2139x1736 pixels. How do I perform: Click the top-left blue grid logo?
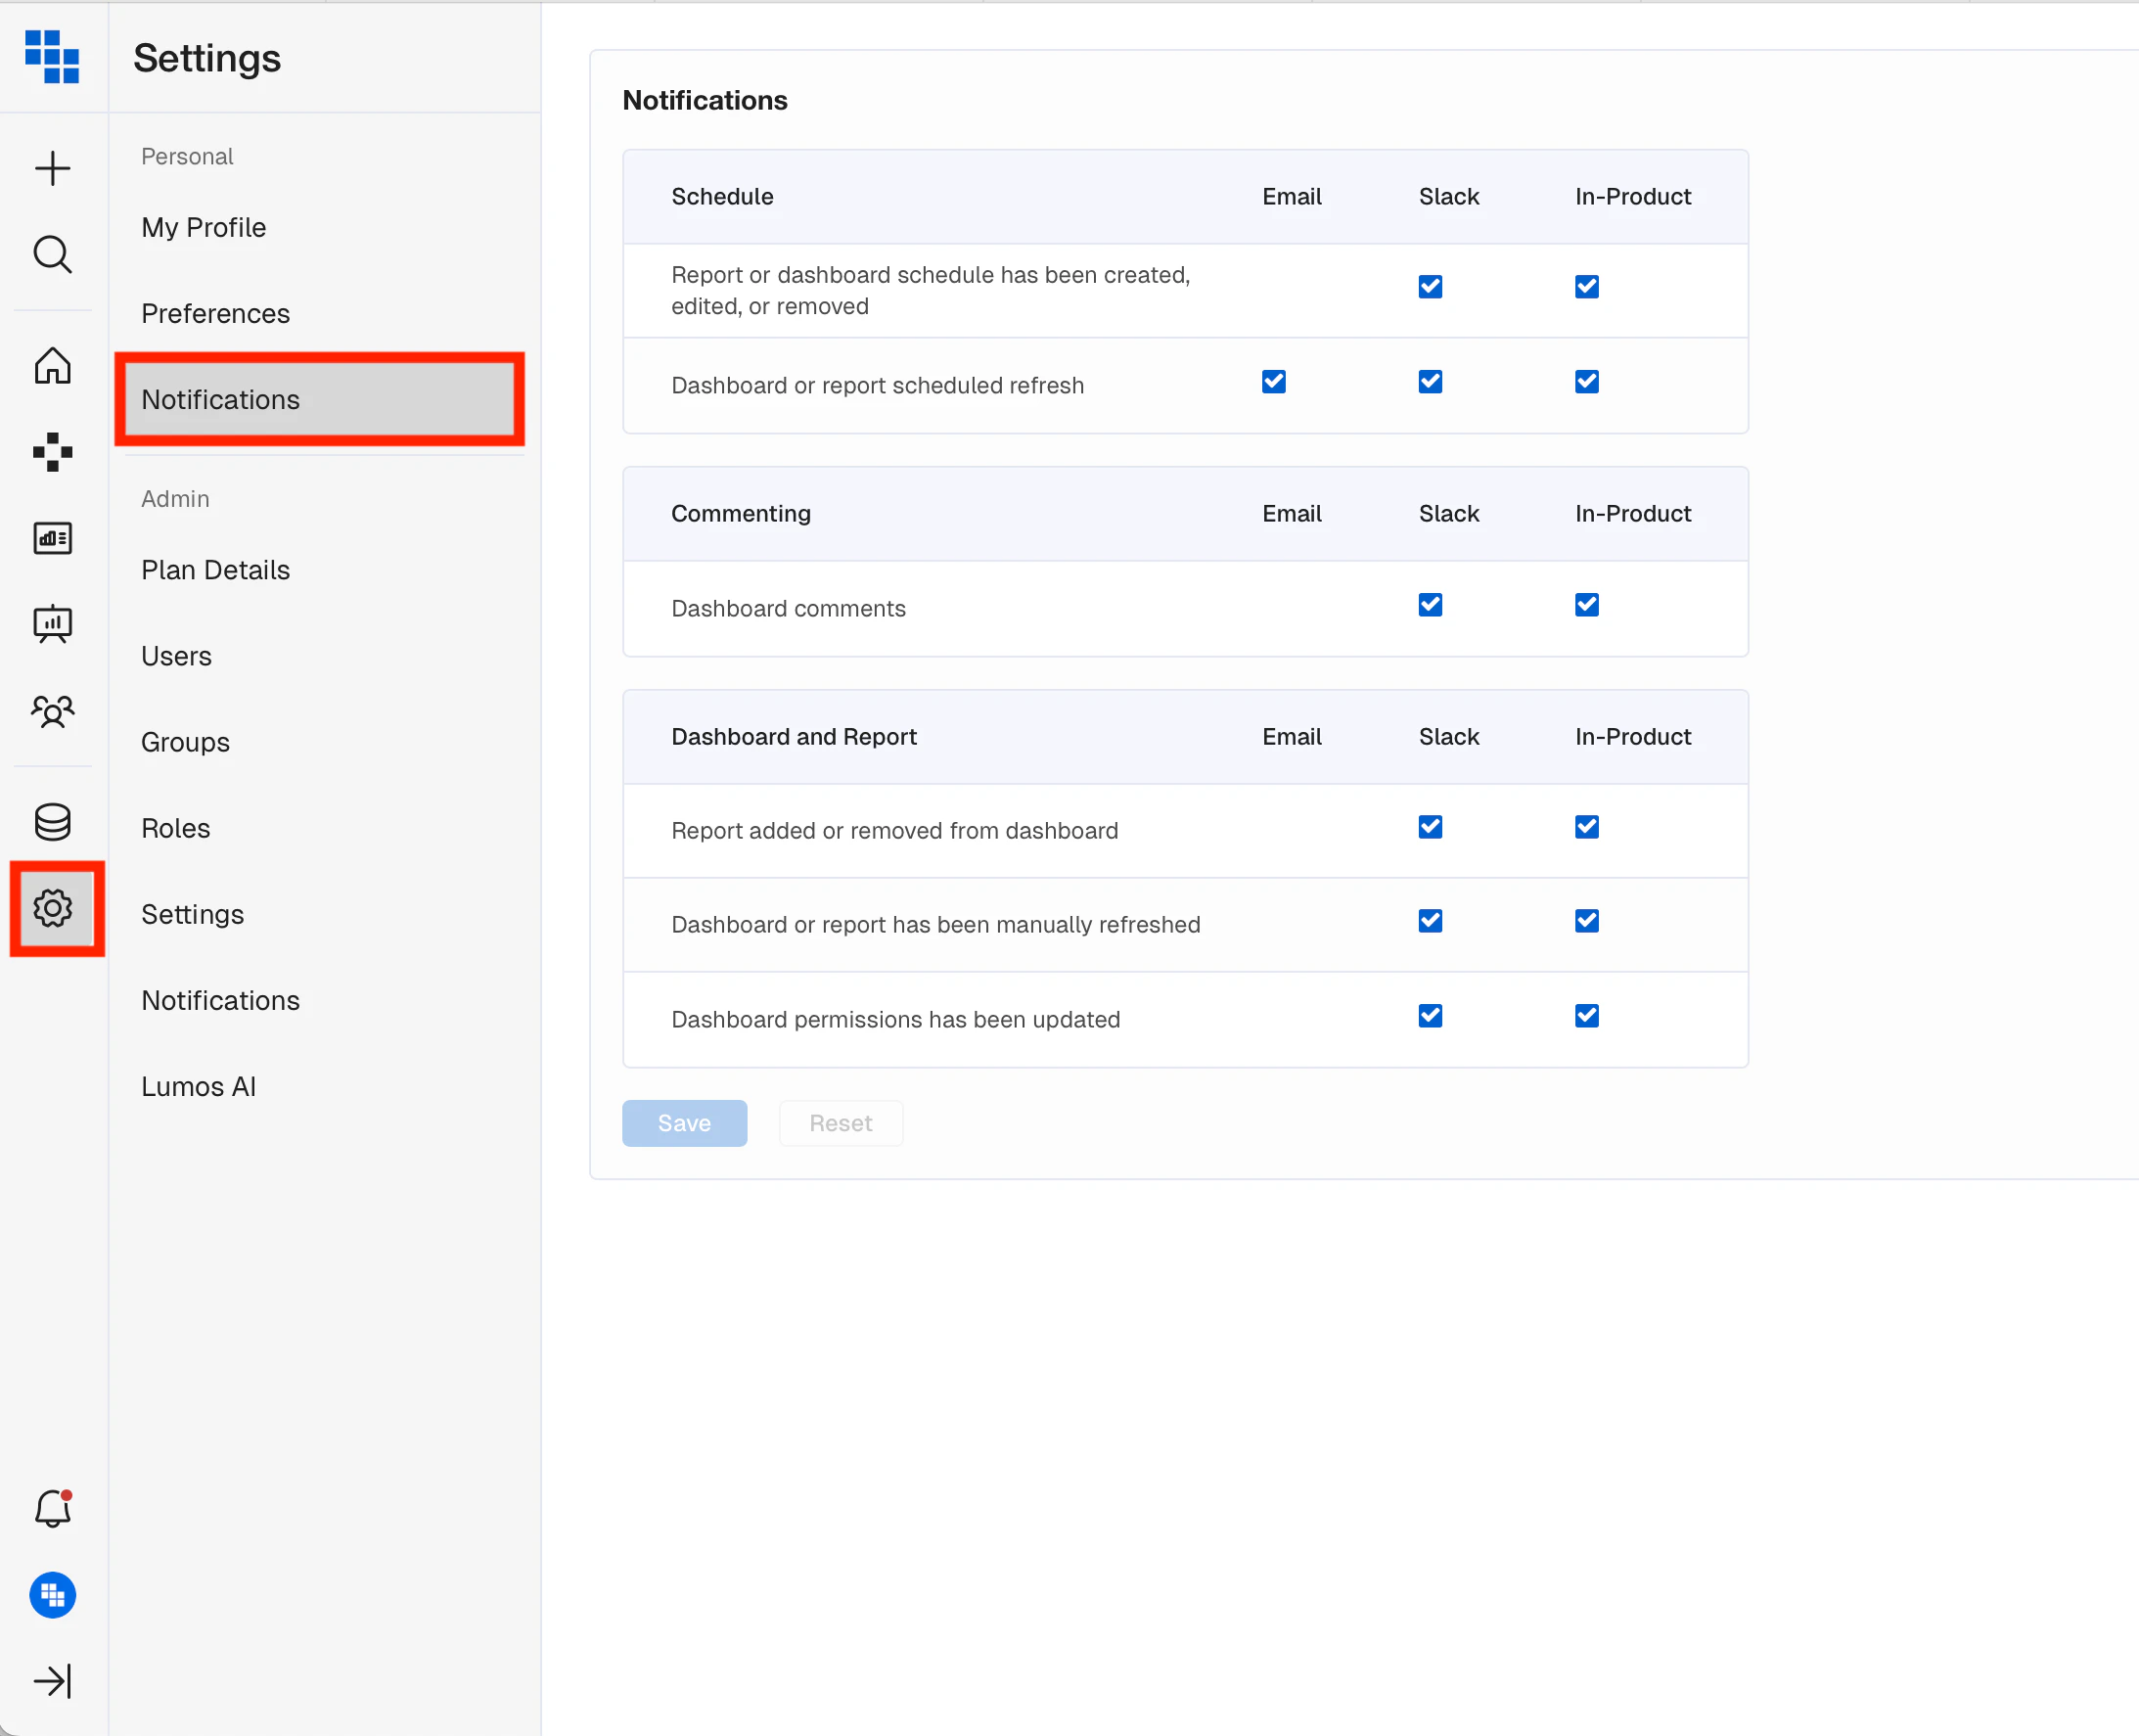pos(52,57)
